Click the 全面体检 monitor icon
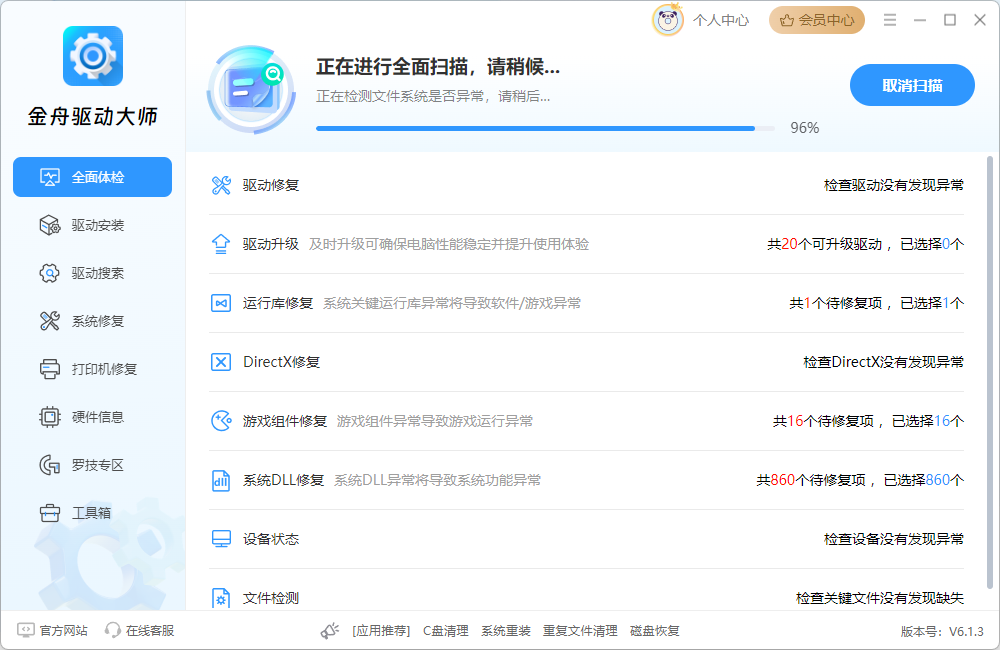This screenshot has width=1000, height=650. [x=50, y=177]
